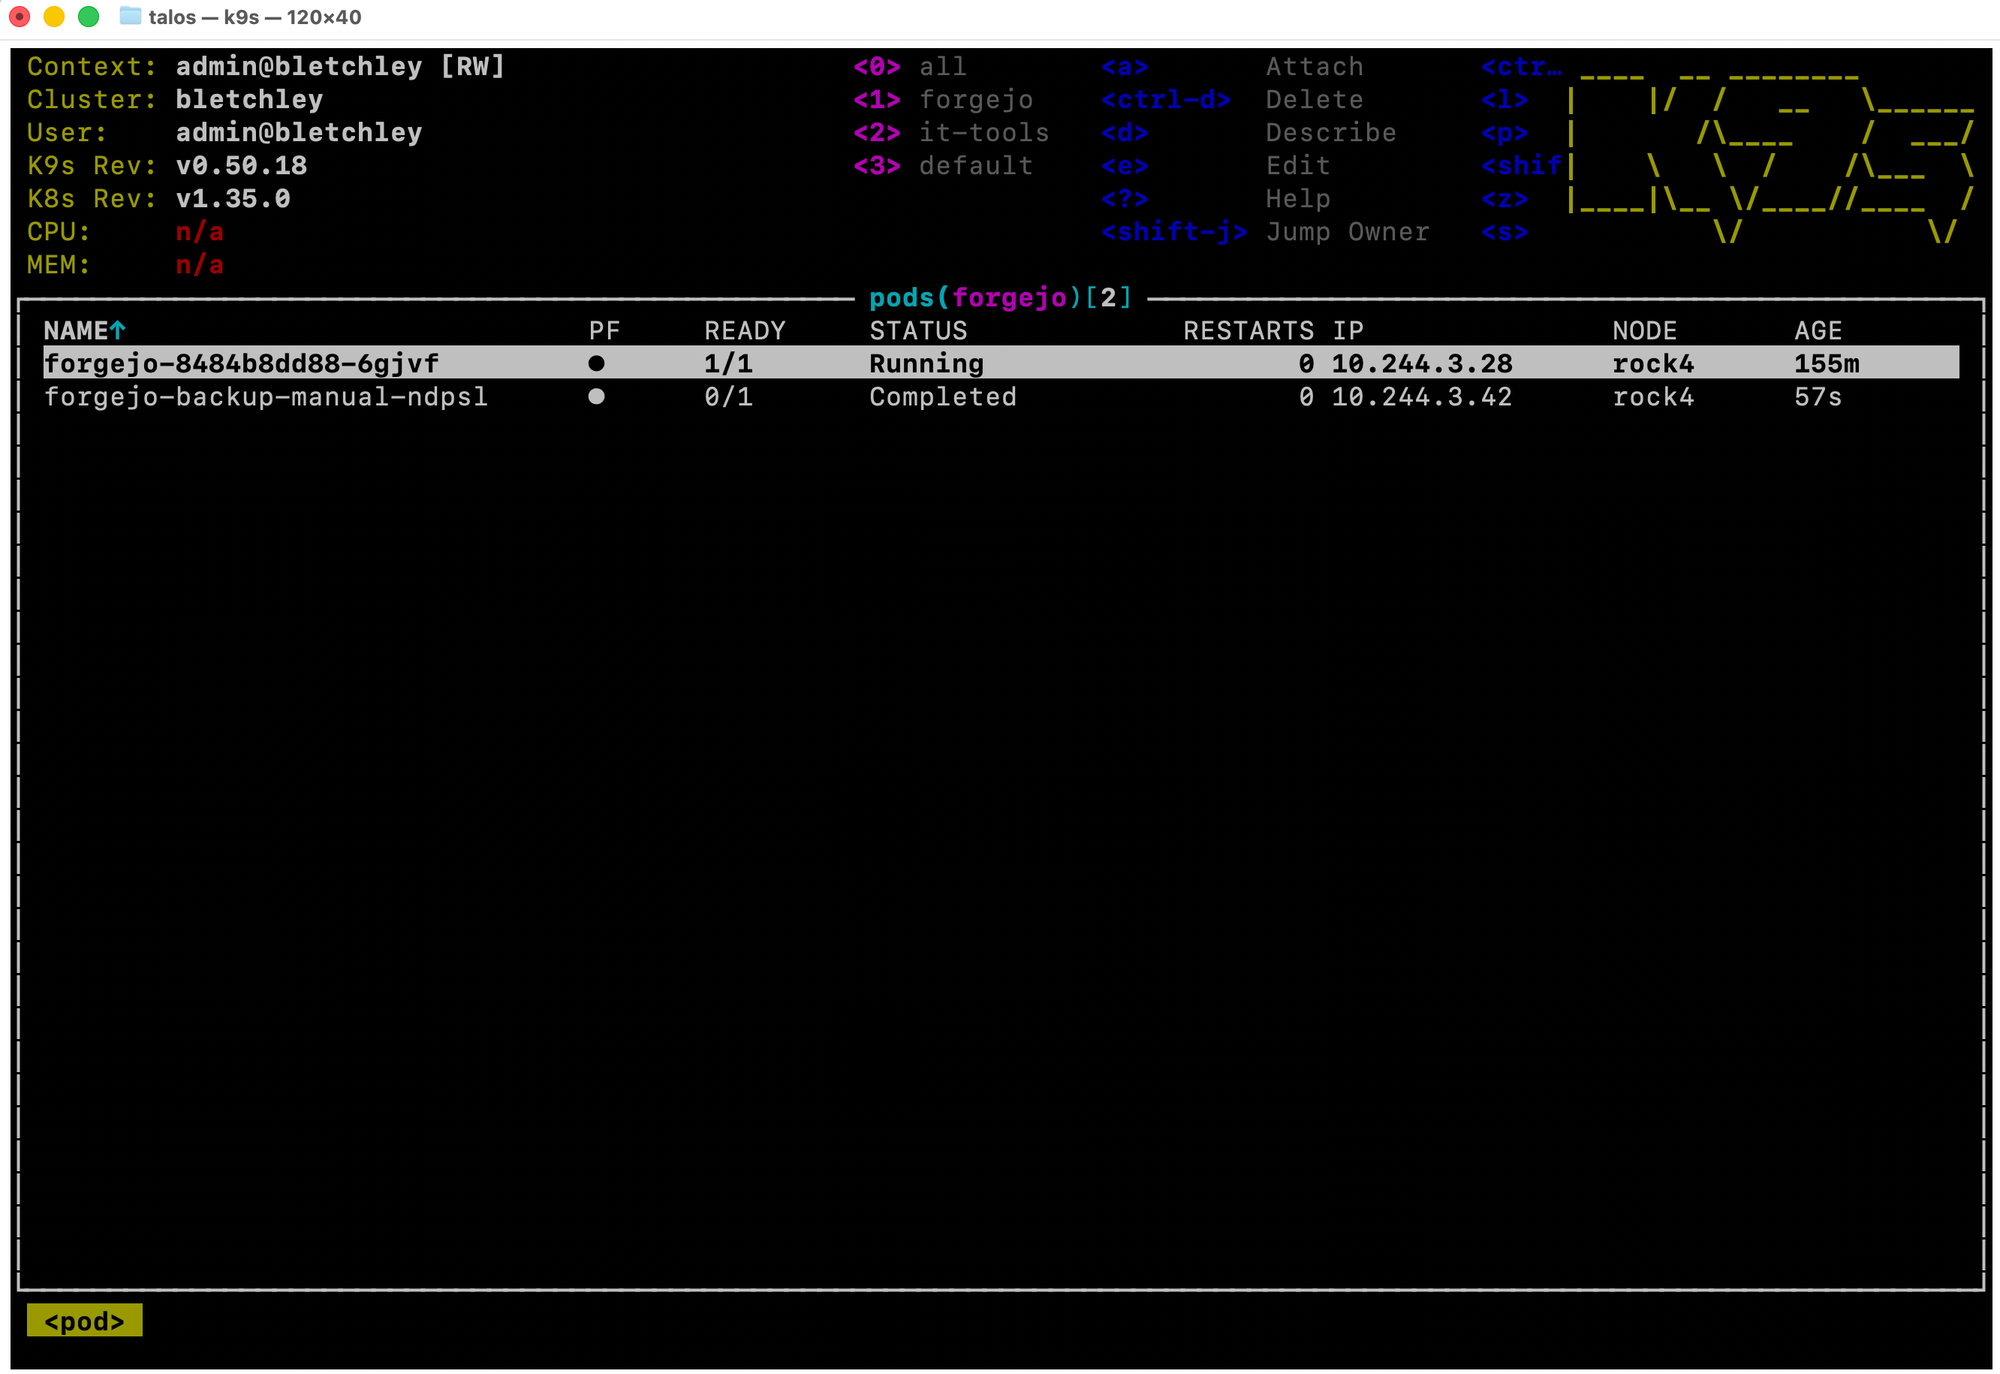Click the Delete command hint
Viewport: 2000px width, 1374px height.
tap(1314, 99)
